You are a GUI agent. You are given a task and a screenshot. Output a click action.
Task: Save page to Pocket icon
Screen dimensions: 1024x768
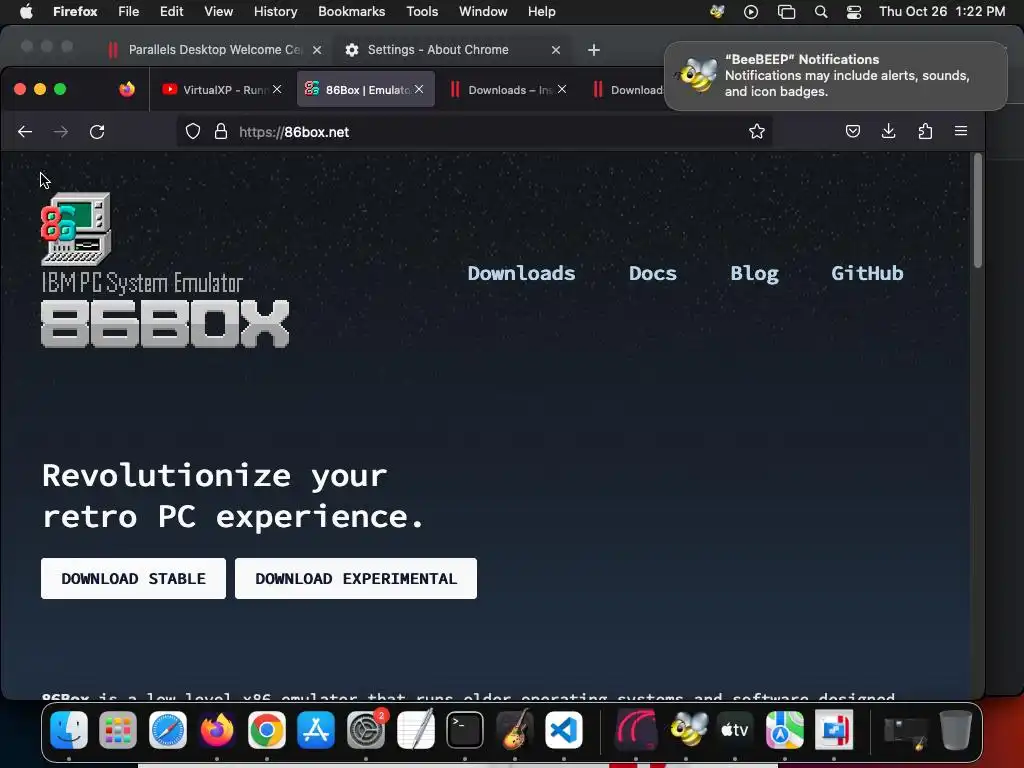(853, 131)
